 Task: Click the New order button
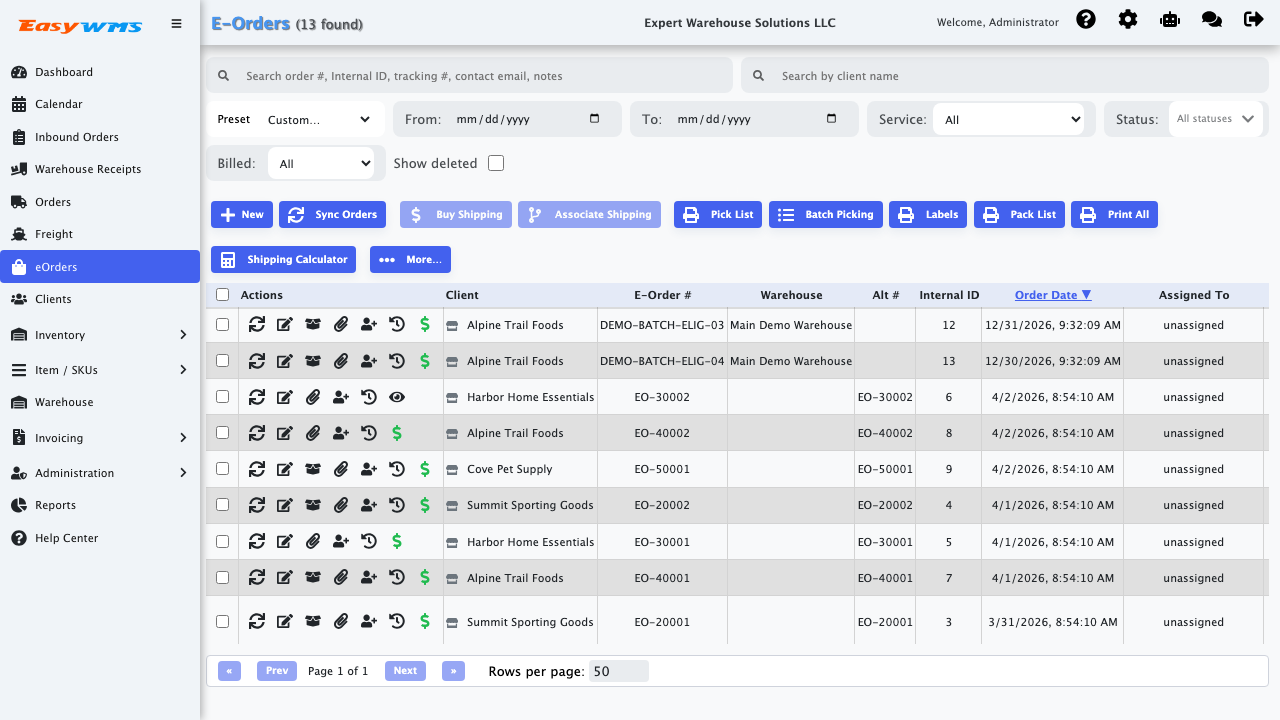click(x=242, y=214)
